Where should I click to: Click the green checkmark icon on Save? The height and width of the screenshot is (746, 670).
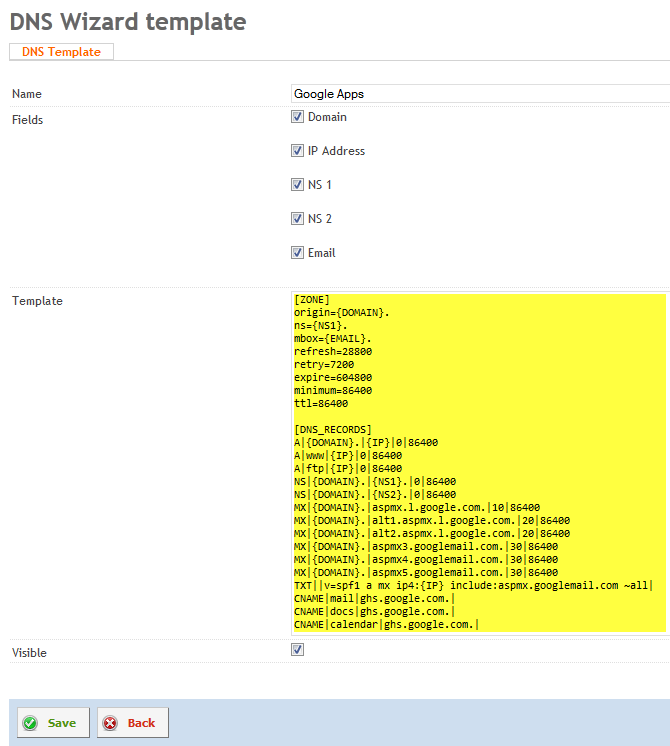click(30, 723)
